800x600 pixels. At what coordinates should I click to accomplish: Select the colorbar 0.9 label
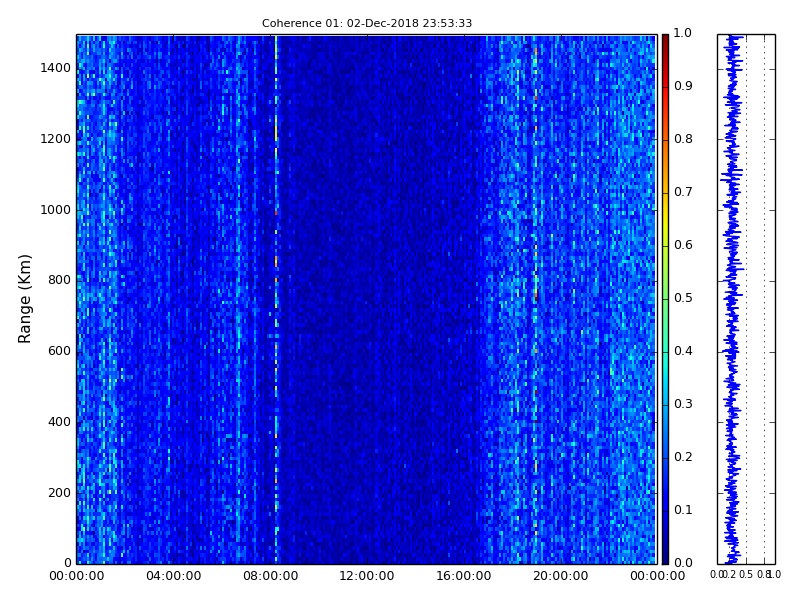click(683, 86)
